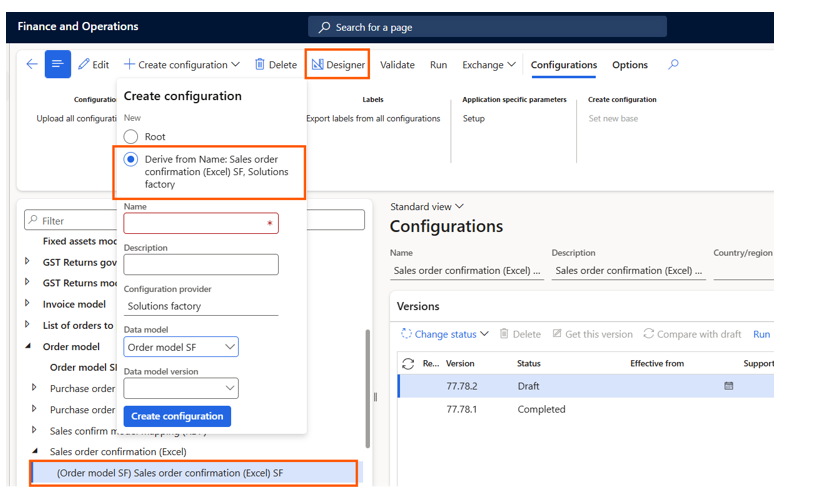This screenshot has width=824, height=499.
Task: Open the Create configuration dropdown in toolbar
Action: pyautogui.click(x=182, y=65)
